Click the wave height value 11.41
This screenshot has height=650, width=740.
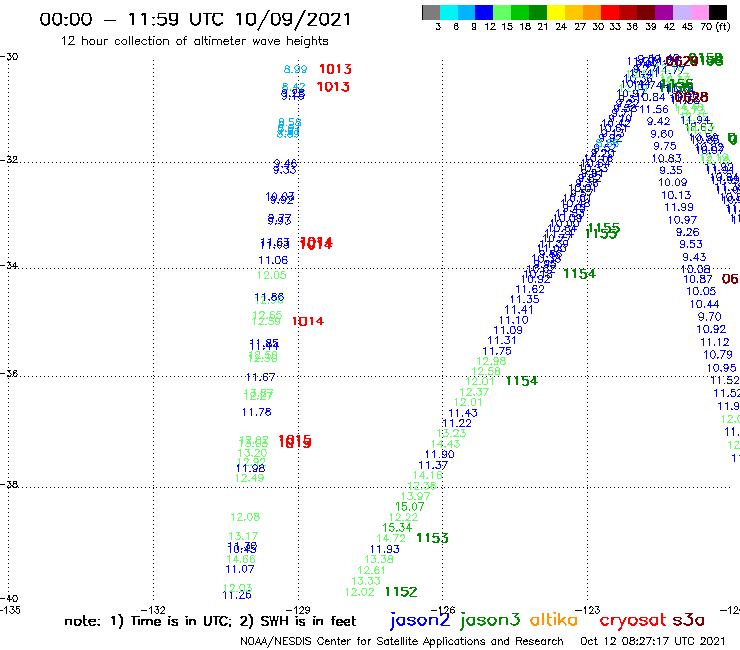pos(519,310)
